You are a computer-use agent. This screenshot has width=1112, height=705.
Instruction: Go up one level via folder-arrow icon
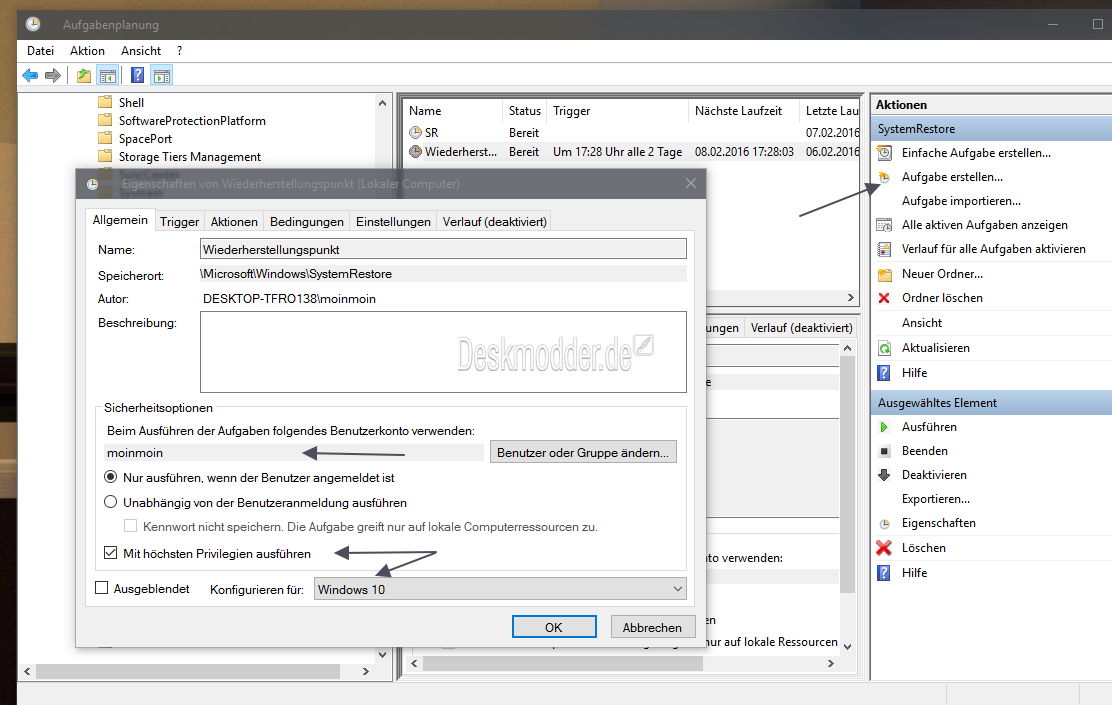84,75
